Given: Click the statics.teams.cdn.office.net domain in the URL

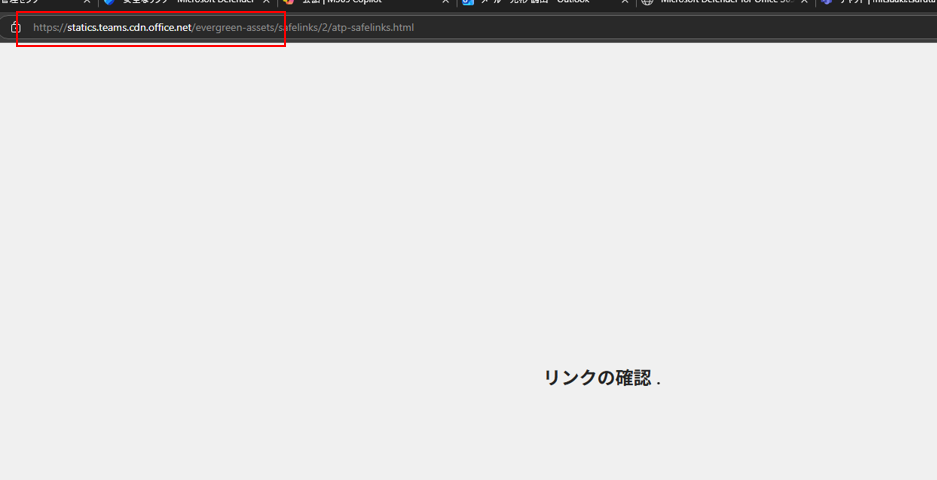Looking at the screenshot, I should [129, 27].
